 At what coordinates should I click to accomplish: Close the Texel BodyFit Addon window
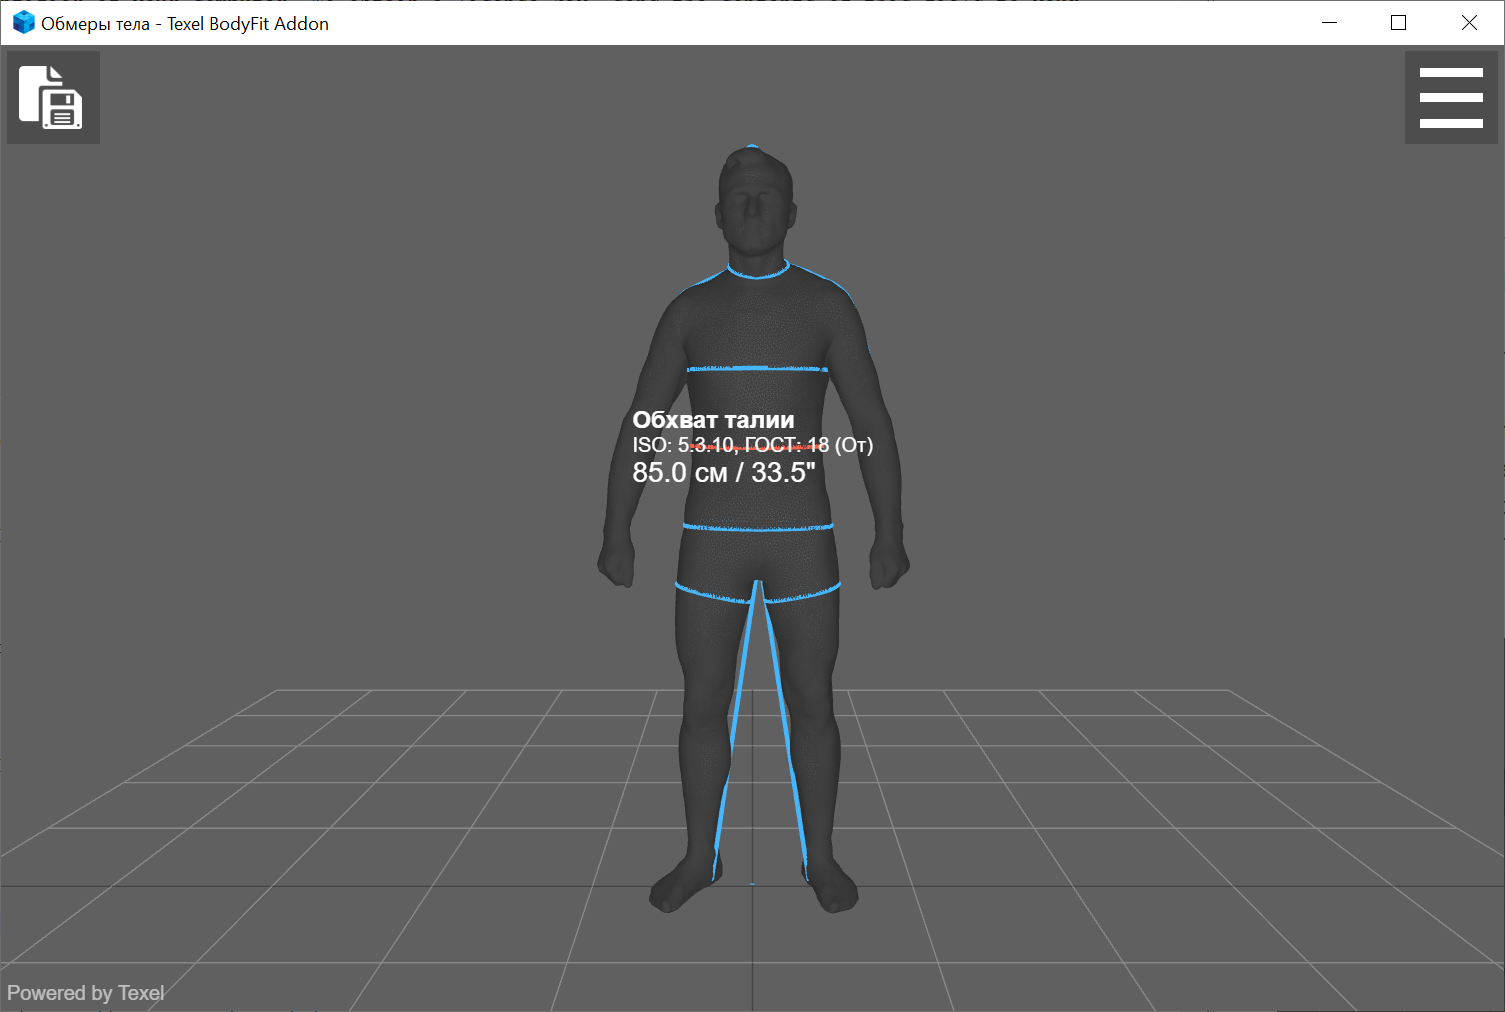pos(1468,23)
